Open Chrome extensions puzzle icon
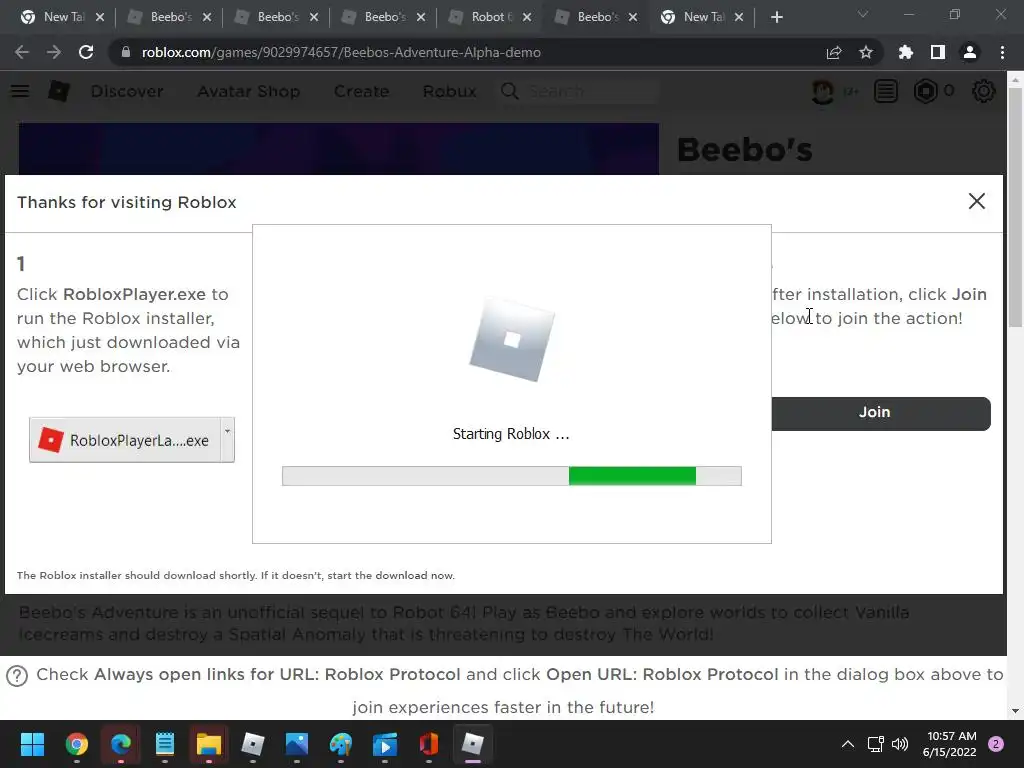The width and height of the screenshot is (1024, 768). (x=905, y=52)
